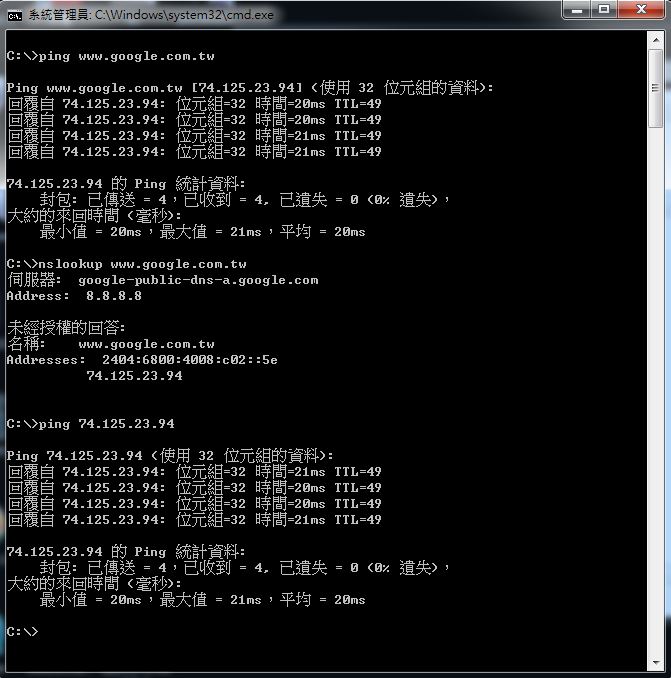Viewport: 671px width, 678px height.
Task: Click the window title text 系統管理員 cmd.exe
Action: click(151, 15)
